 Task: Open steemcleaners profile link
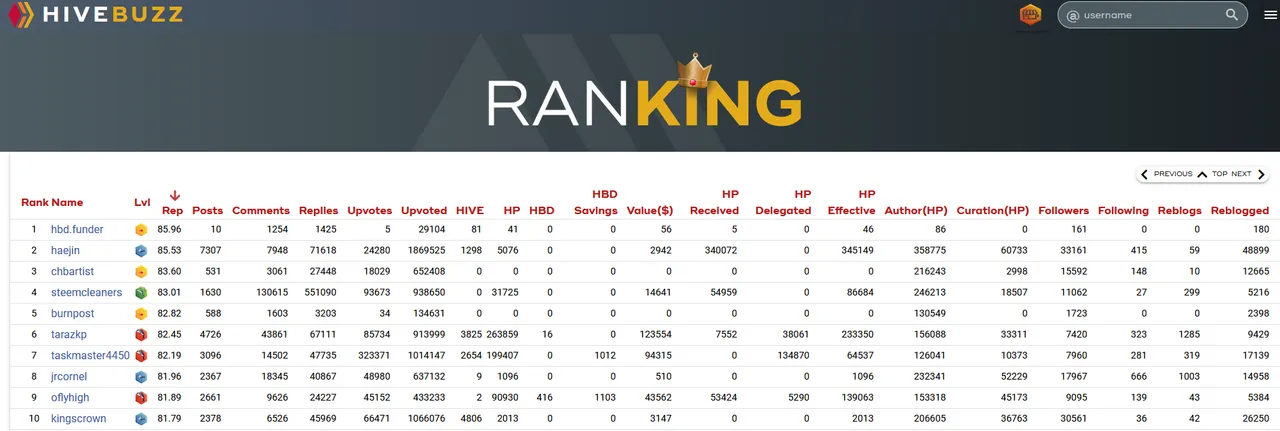pos(86,293)
